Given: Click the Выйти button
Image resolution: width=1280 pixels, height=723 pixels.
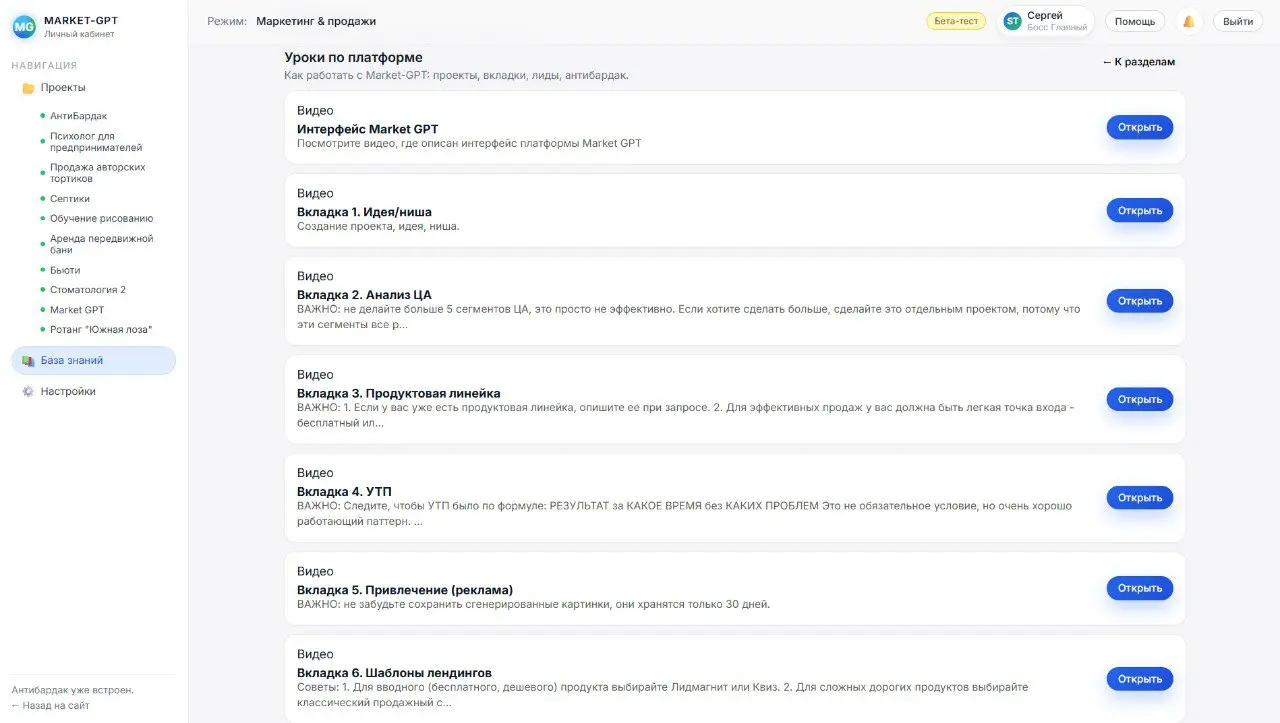Looking at the screenshot, I should point(1238,21).
